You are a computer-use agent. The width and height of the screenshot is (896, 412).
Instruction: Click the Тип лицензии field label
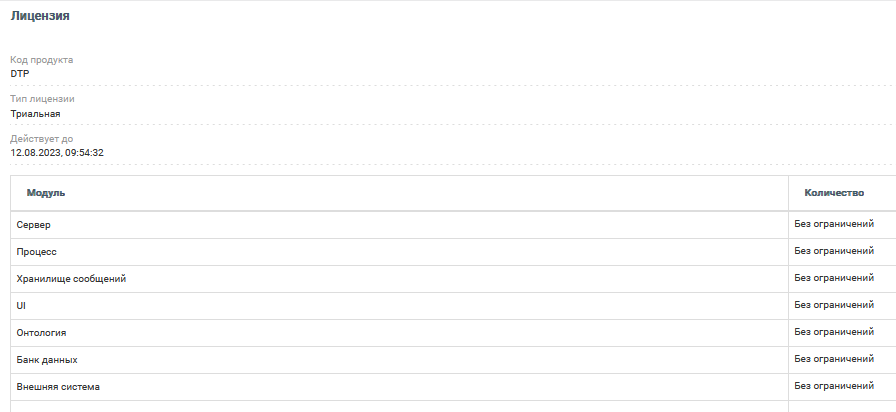tap(43, 99)
